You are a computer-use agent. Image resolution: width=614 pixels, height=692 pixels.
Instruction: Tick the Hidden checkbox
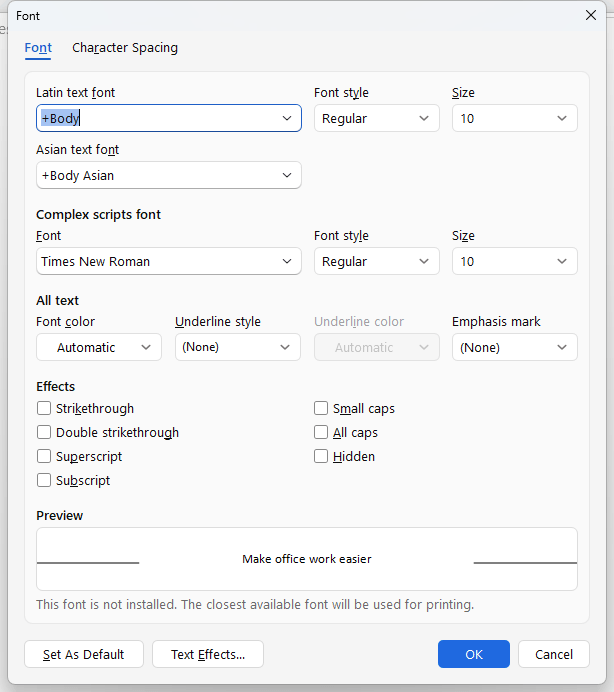tap(321, 456)
